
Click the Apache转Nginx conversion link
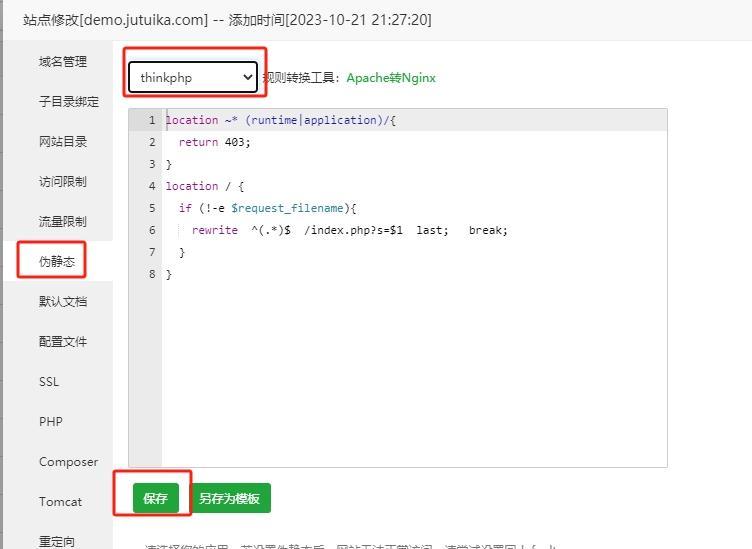tap(391, 77)
